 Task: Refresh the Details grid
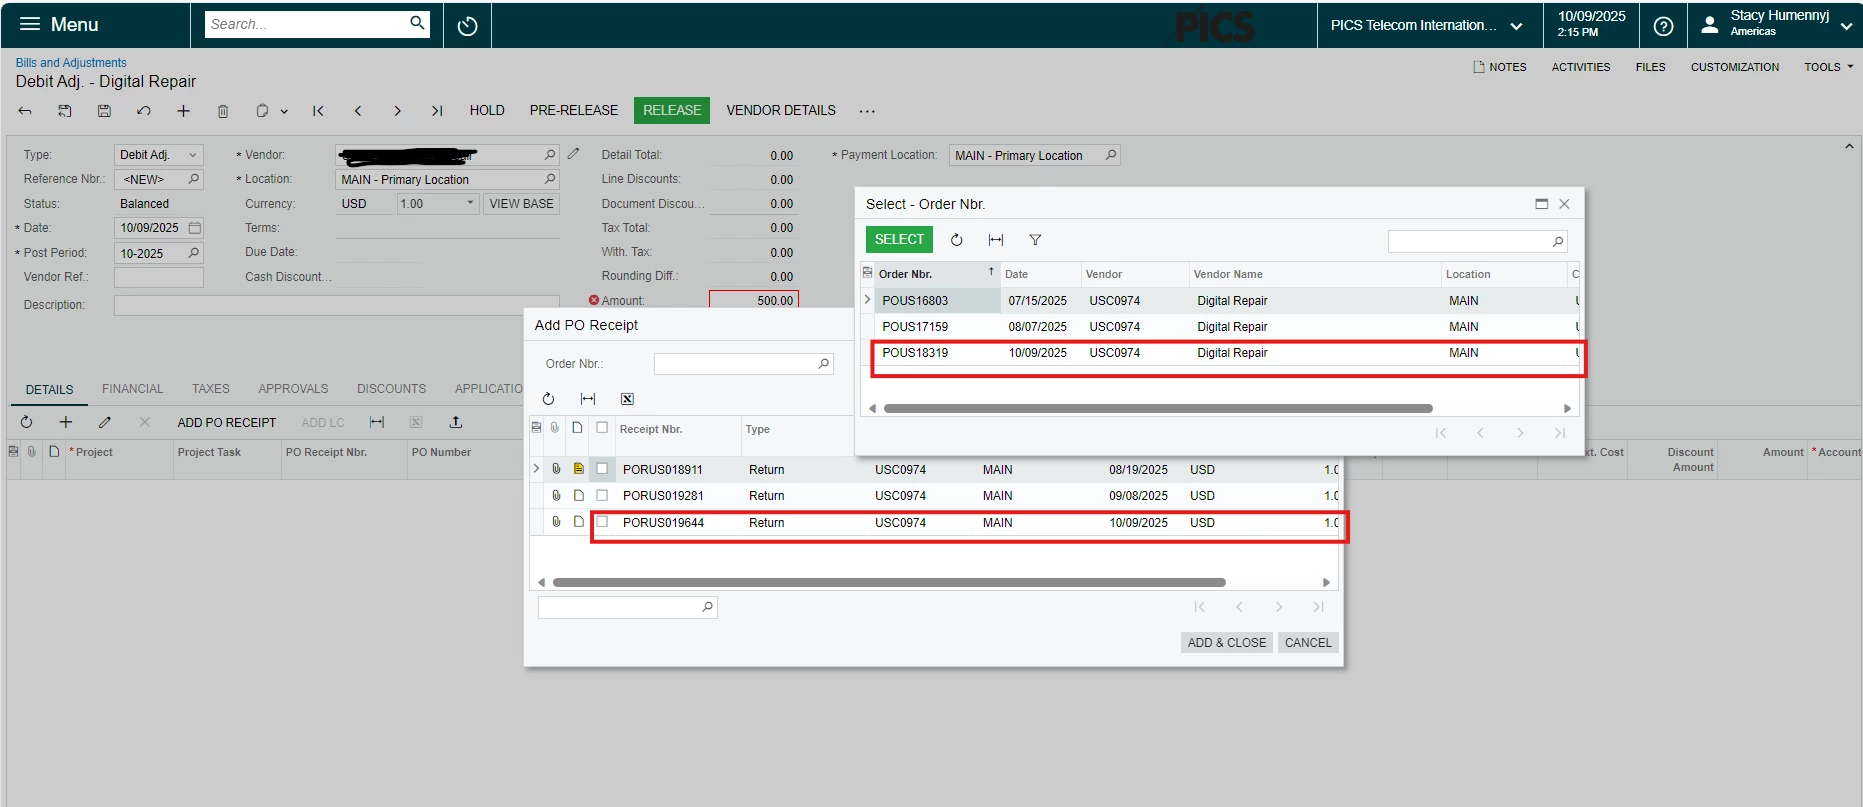[x=27, y=422]
